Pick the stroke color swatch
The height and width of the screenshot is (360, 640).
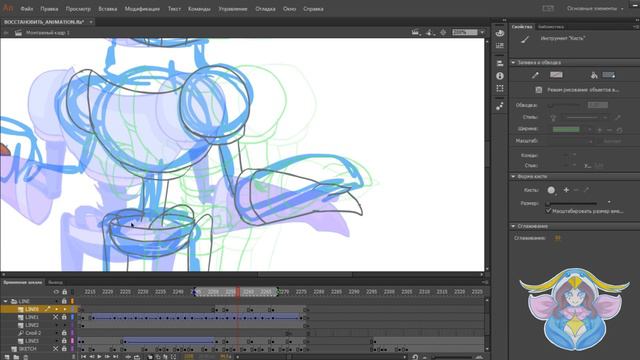click(x=556, y=75)
